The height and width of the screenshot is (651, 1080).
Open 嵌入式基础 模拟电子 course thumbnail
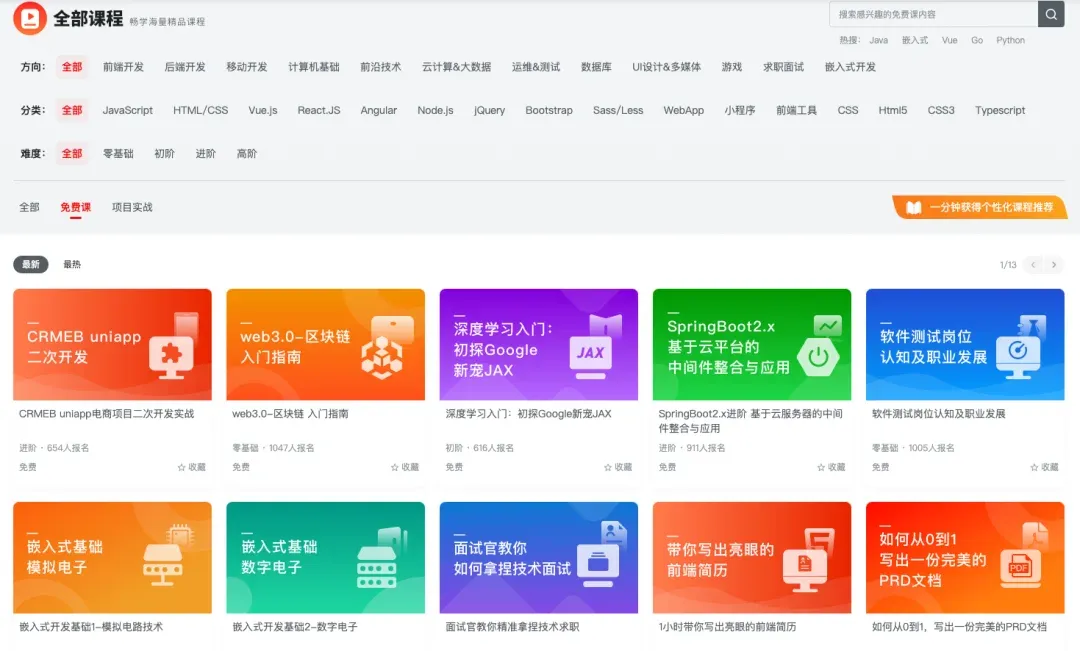(x=112, y=557)
